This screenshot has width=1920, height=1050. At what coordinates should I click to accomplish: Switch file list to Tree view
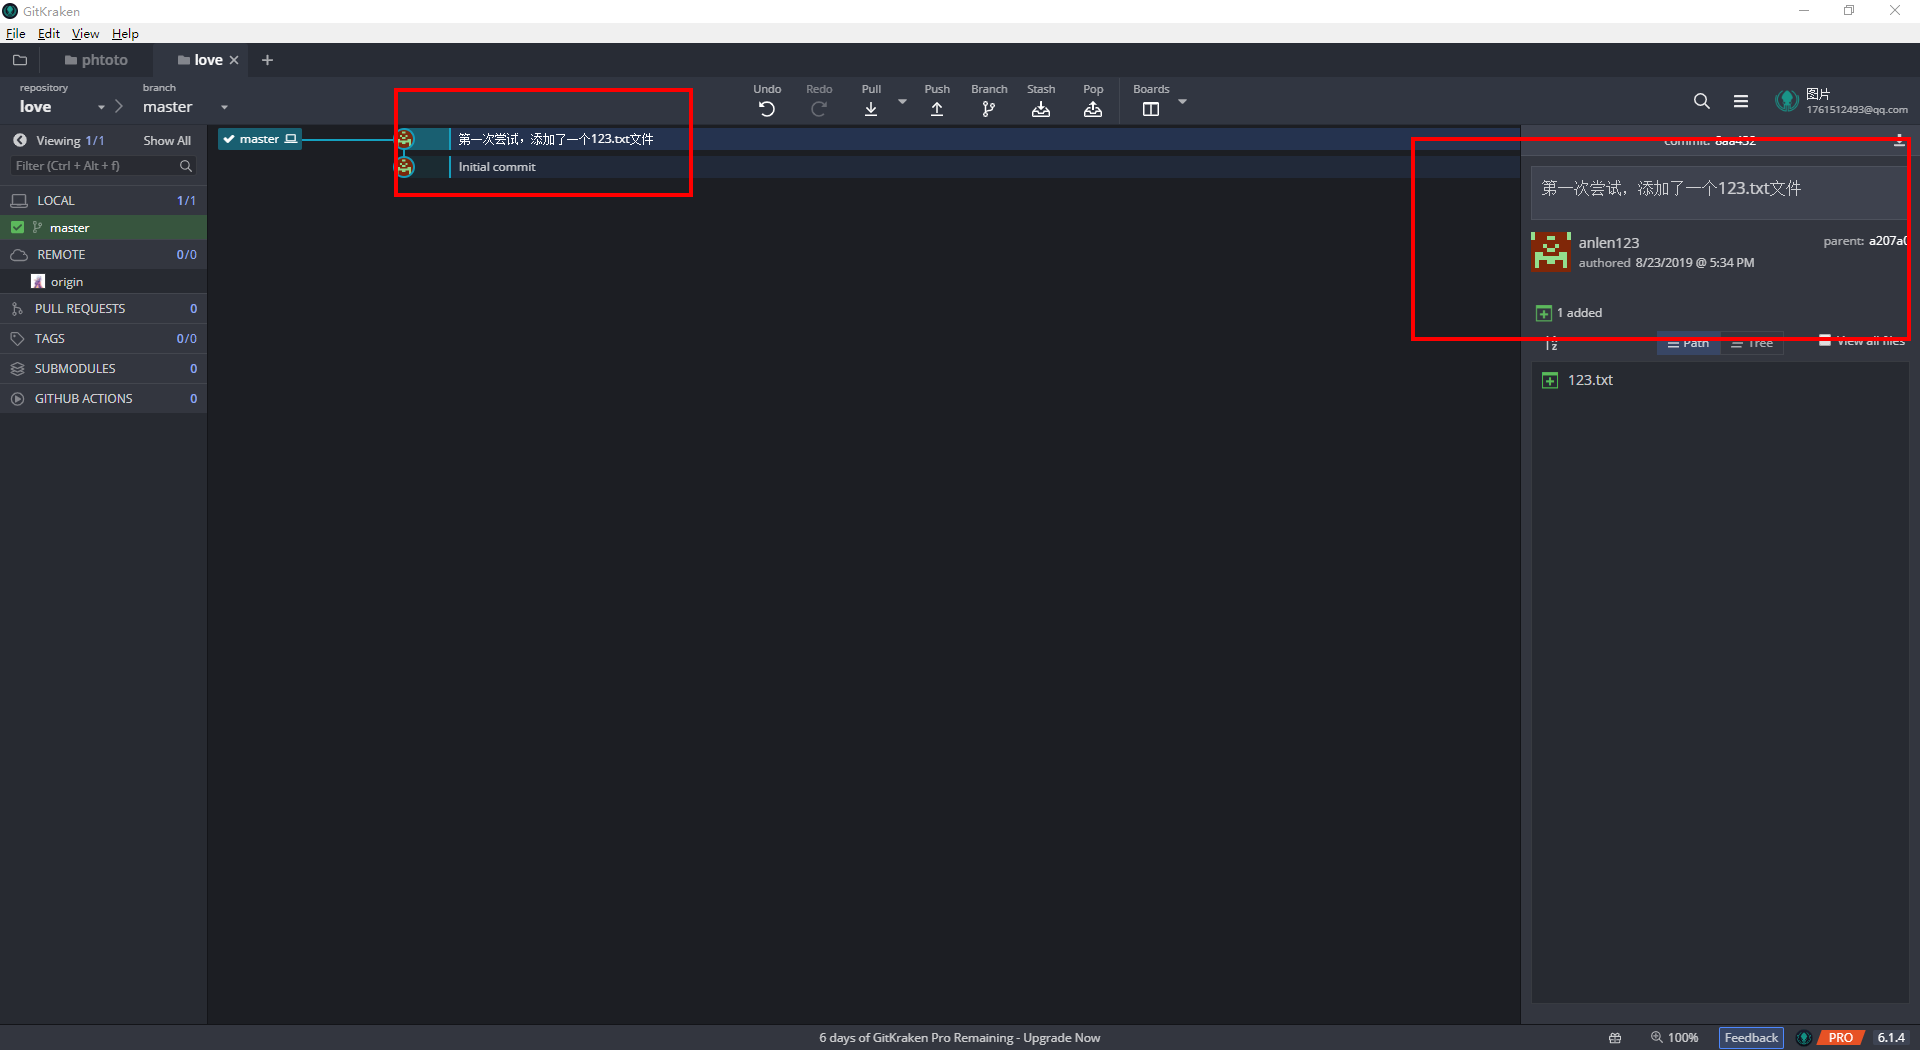coord(1752,343)
